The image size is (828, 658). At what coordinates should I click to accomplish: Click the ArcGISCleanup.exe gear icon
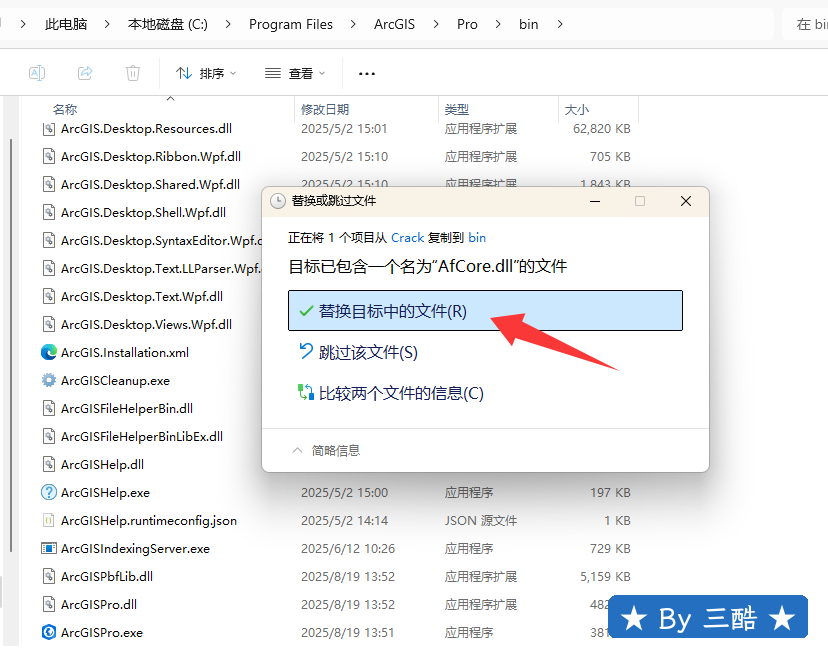(49, 380)
